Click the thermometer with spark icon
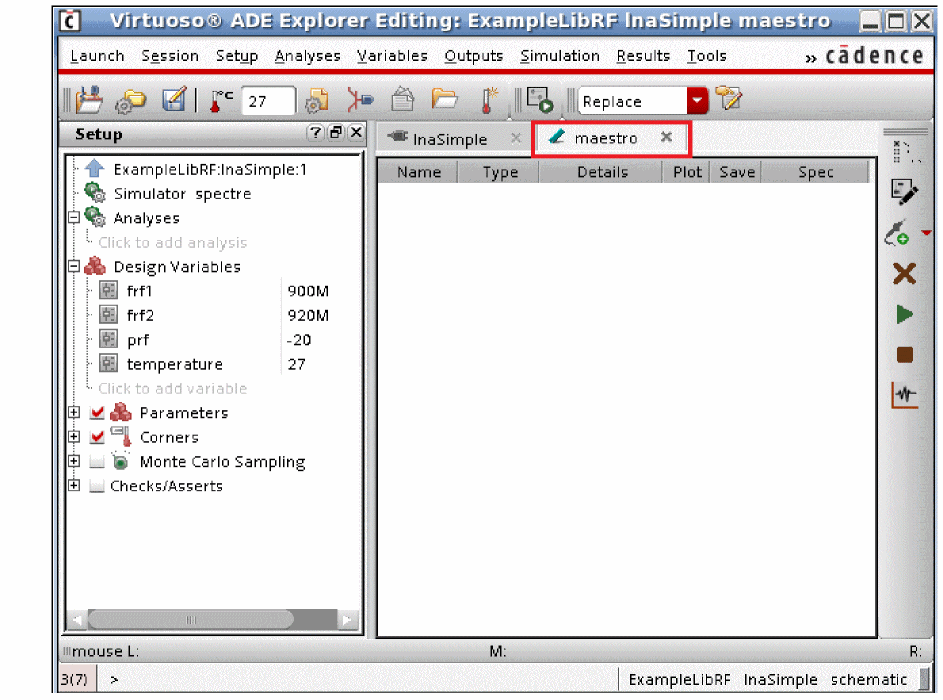The height and width of the screenshot is (700, 943). coord(489,100)
